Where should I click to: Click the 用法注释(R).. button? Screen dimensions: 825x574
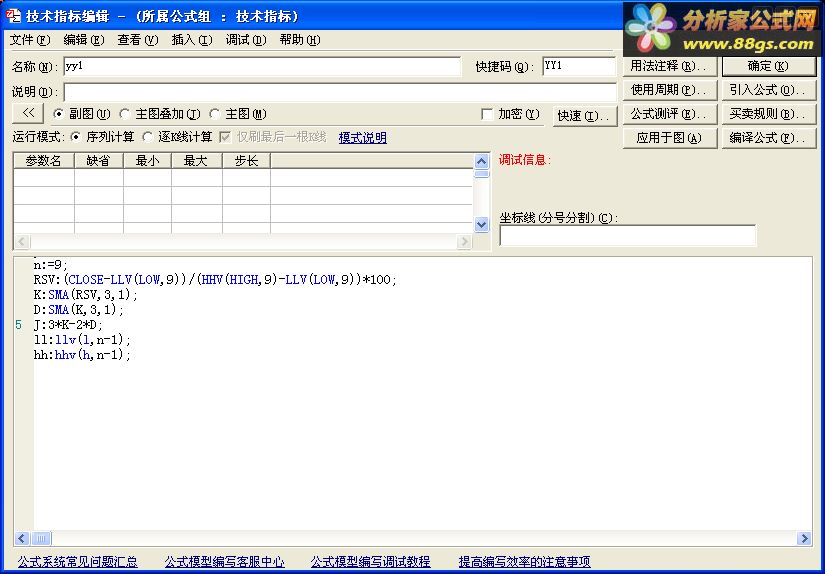point(670,66)
